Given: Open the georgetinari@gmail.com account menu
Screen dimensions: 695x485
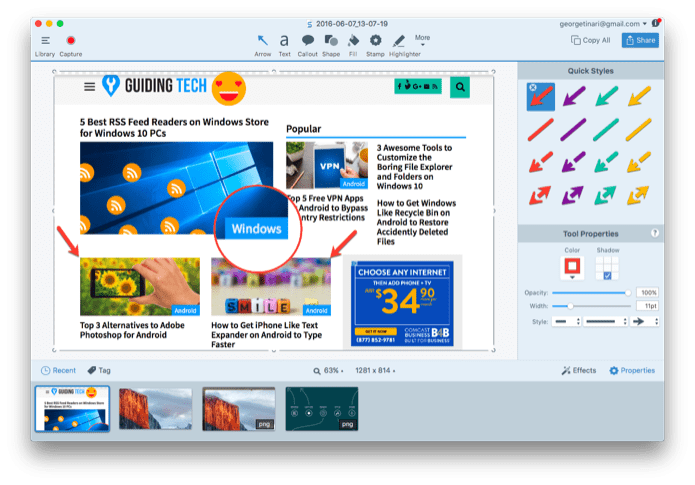Looking at the screenshot, I should click(603, 24).
